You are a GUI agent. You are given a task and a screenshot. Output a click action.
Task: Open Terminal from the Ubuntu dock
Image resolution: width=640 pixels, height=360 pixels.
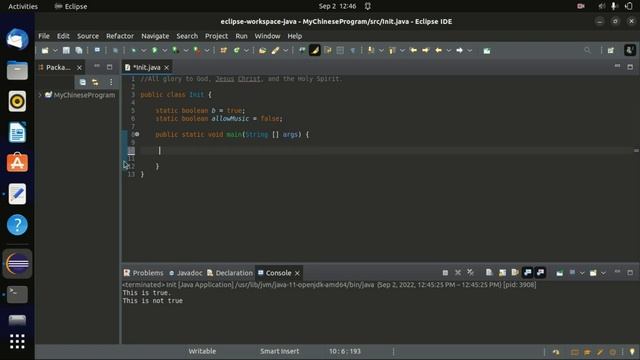[x=17, y=294]
